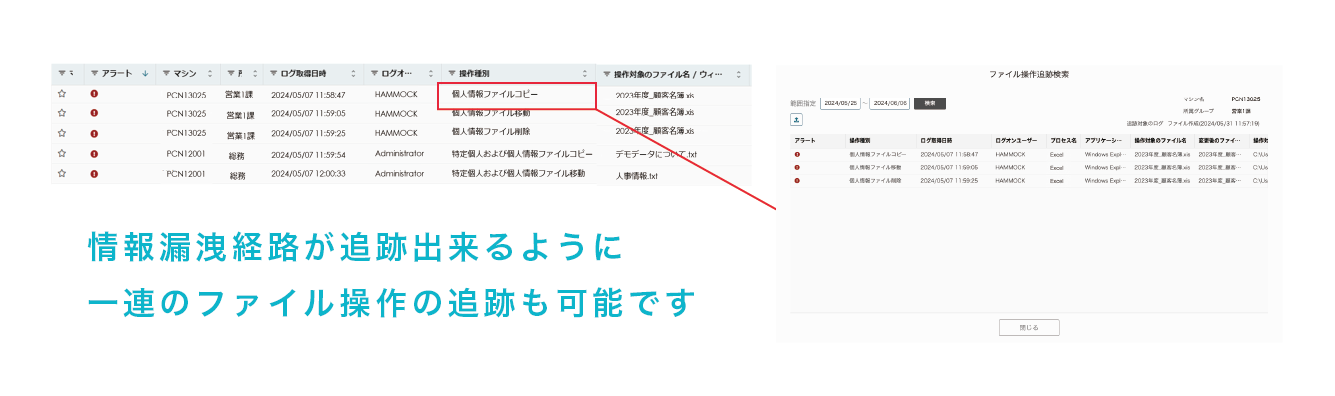Image resolution: width=1335 pixels, height=396 pixels.
Task: Click 個人情報ファイルコピー cell in main list
Action: [x=495, y=93]
